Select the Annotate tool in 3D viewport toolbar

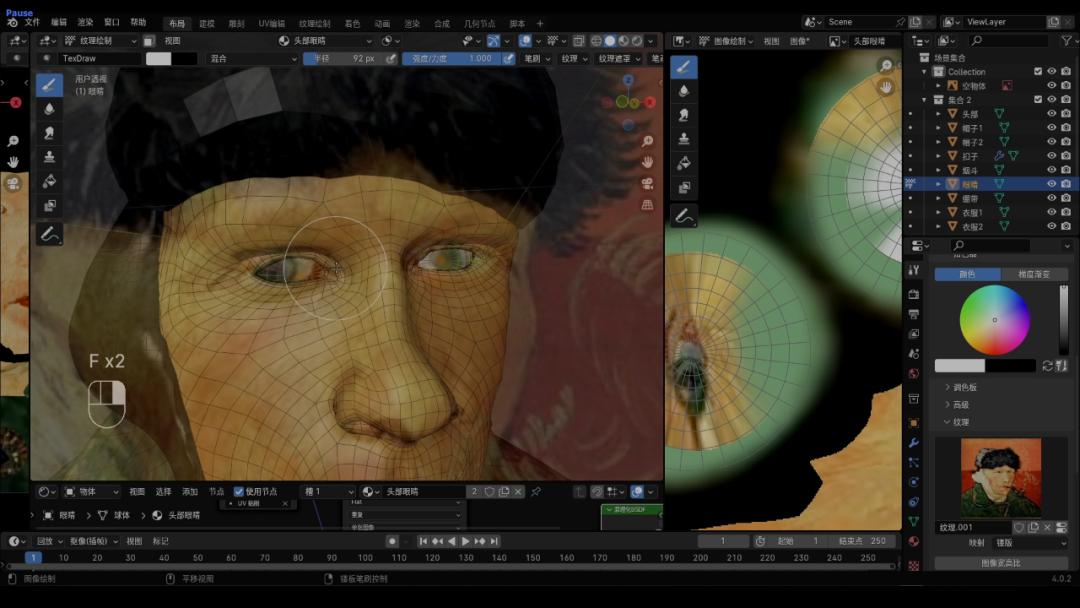(49, 234)
